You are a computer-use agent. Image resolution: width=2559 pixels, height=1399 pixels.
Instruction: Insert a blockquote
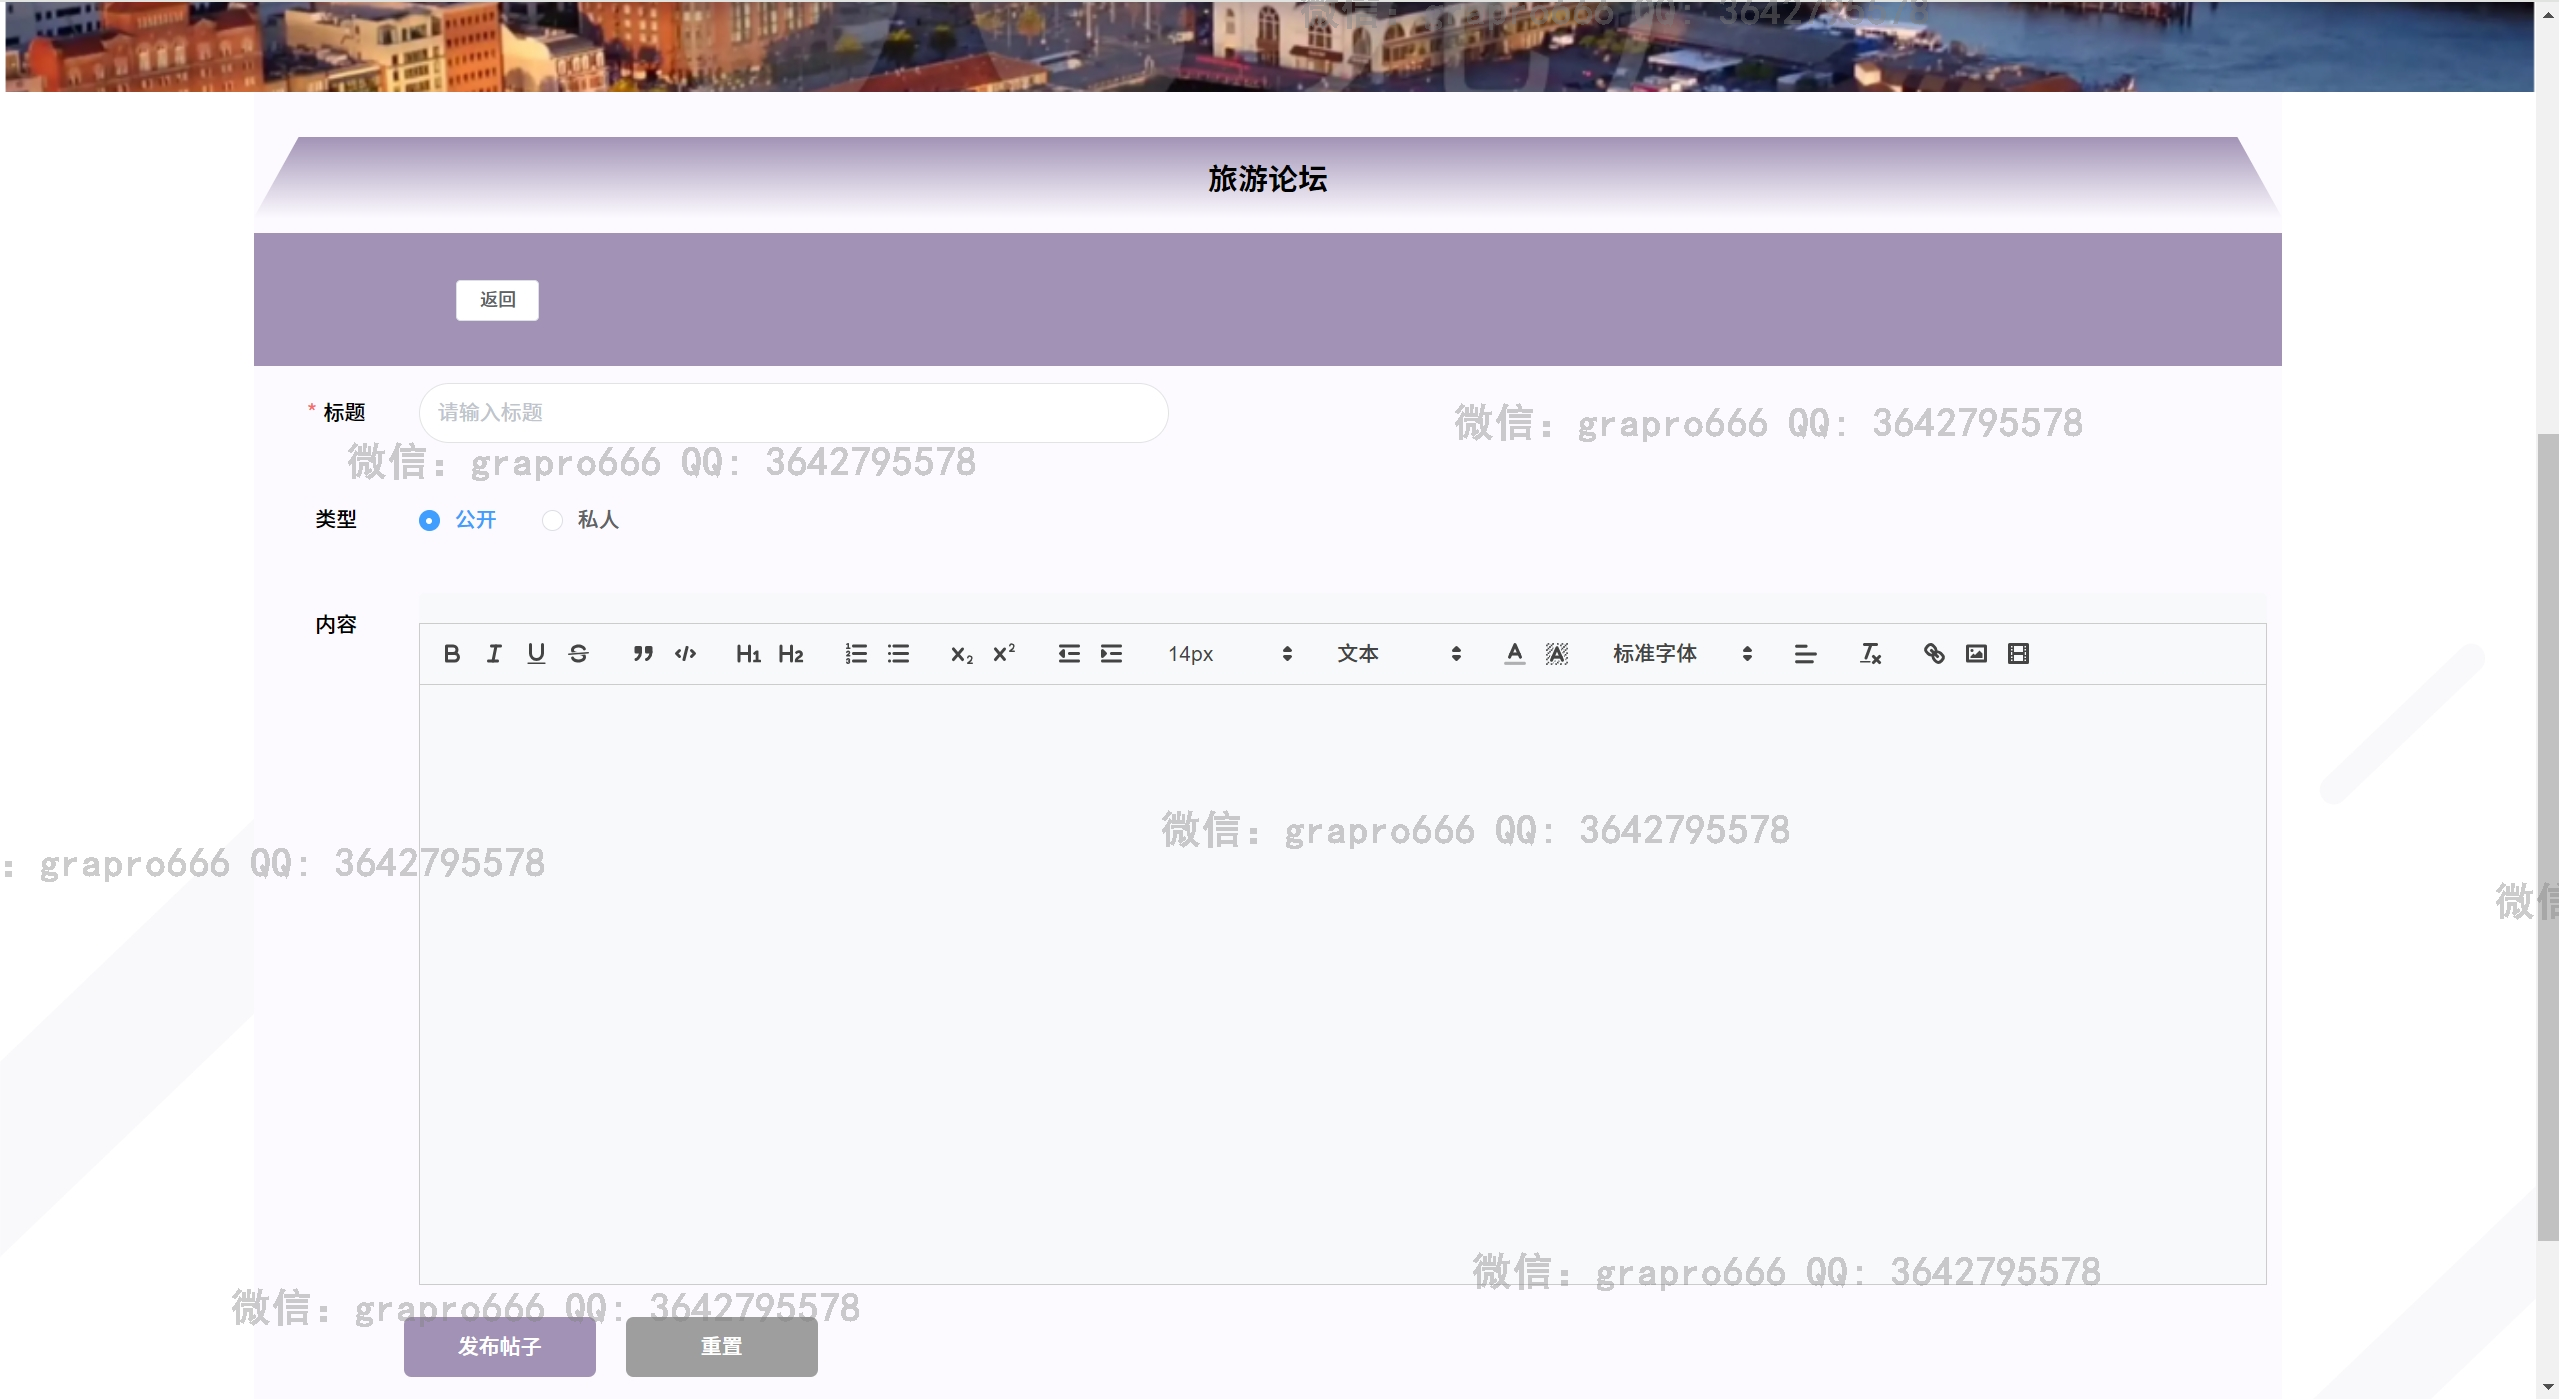[643, 654]
